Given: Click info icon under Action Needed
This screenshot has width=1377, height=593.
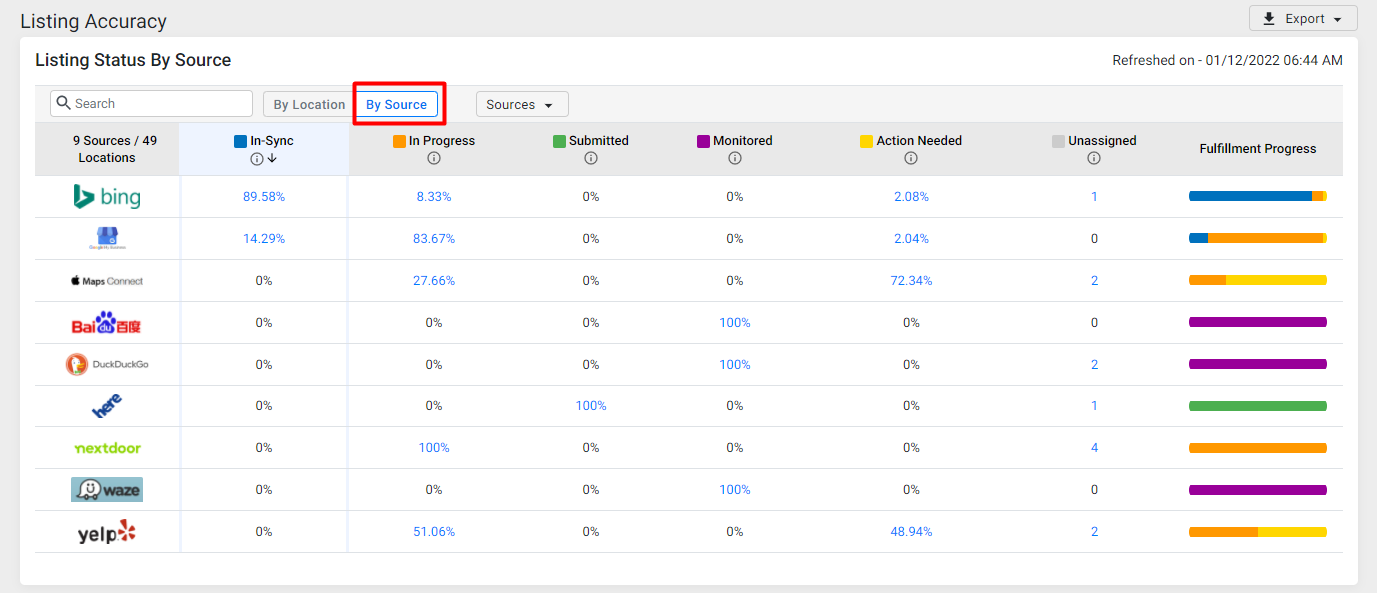Looking at the screenshot, I should click(911, 158).
